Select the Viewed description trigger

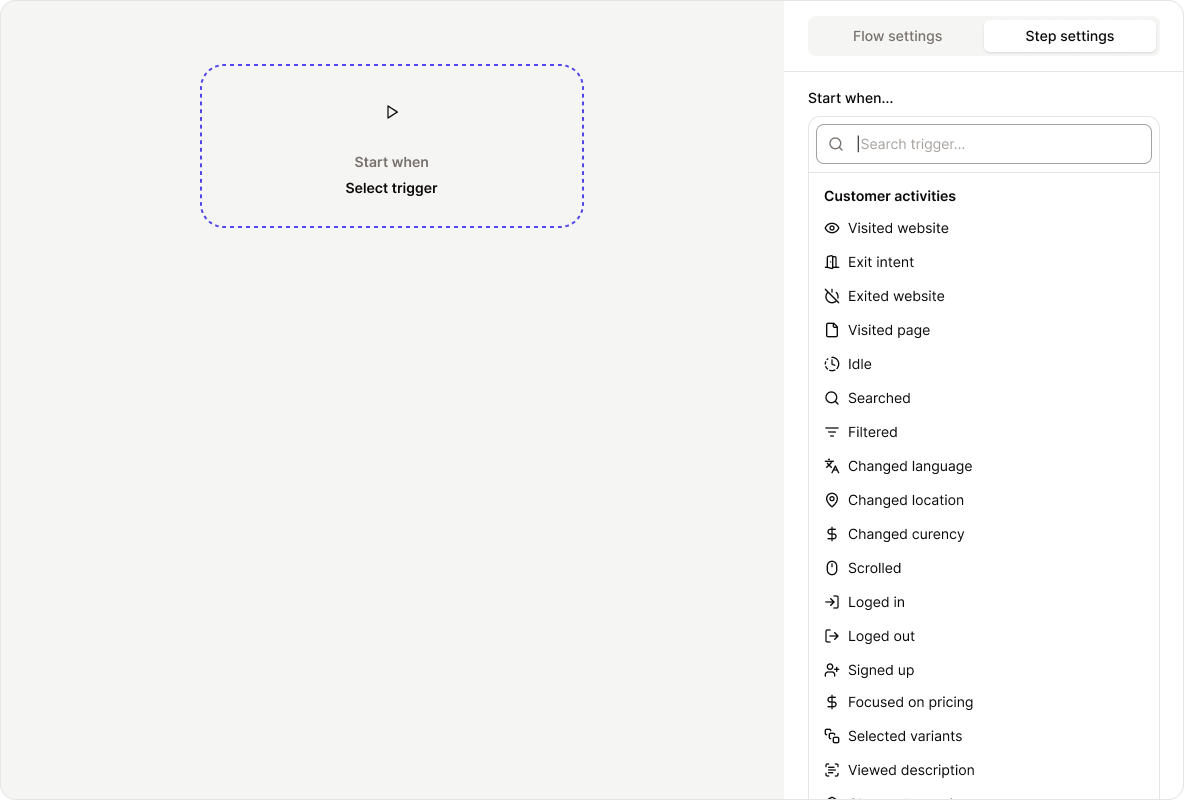[911, 770]
